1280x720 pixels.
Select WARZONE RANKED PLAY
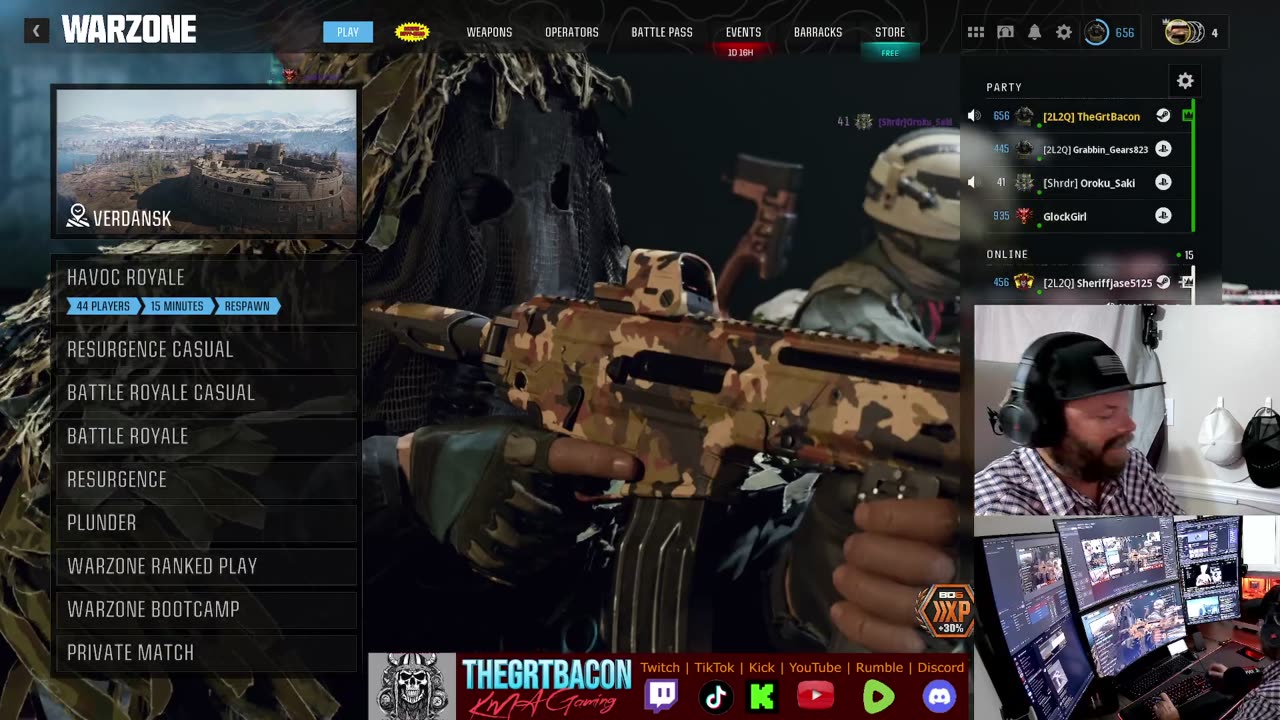point(205,566)
